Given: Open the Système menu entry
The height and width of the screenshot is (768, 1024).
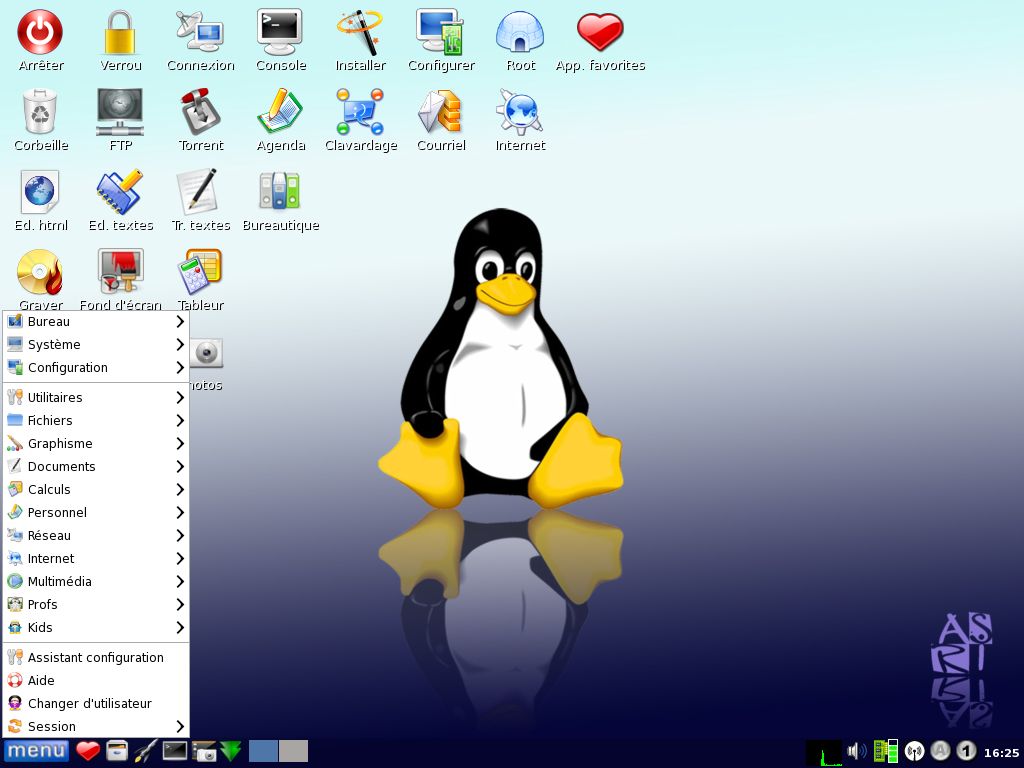Looking at the screenshot, I should (x=96, y=345).
